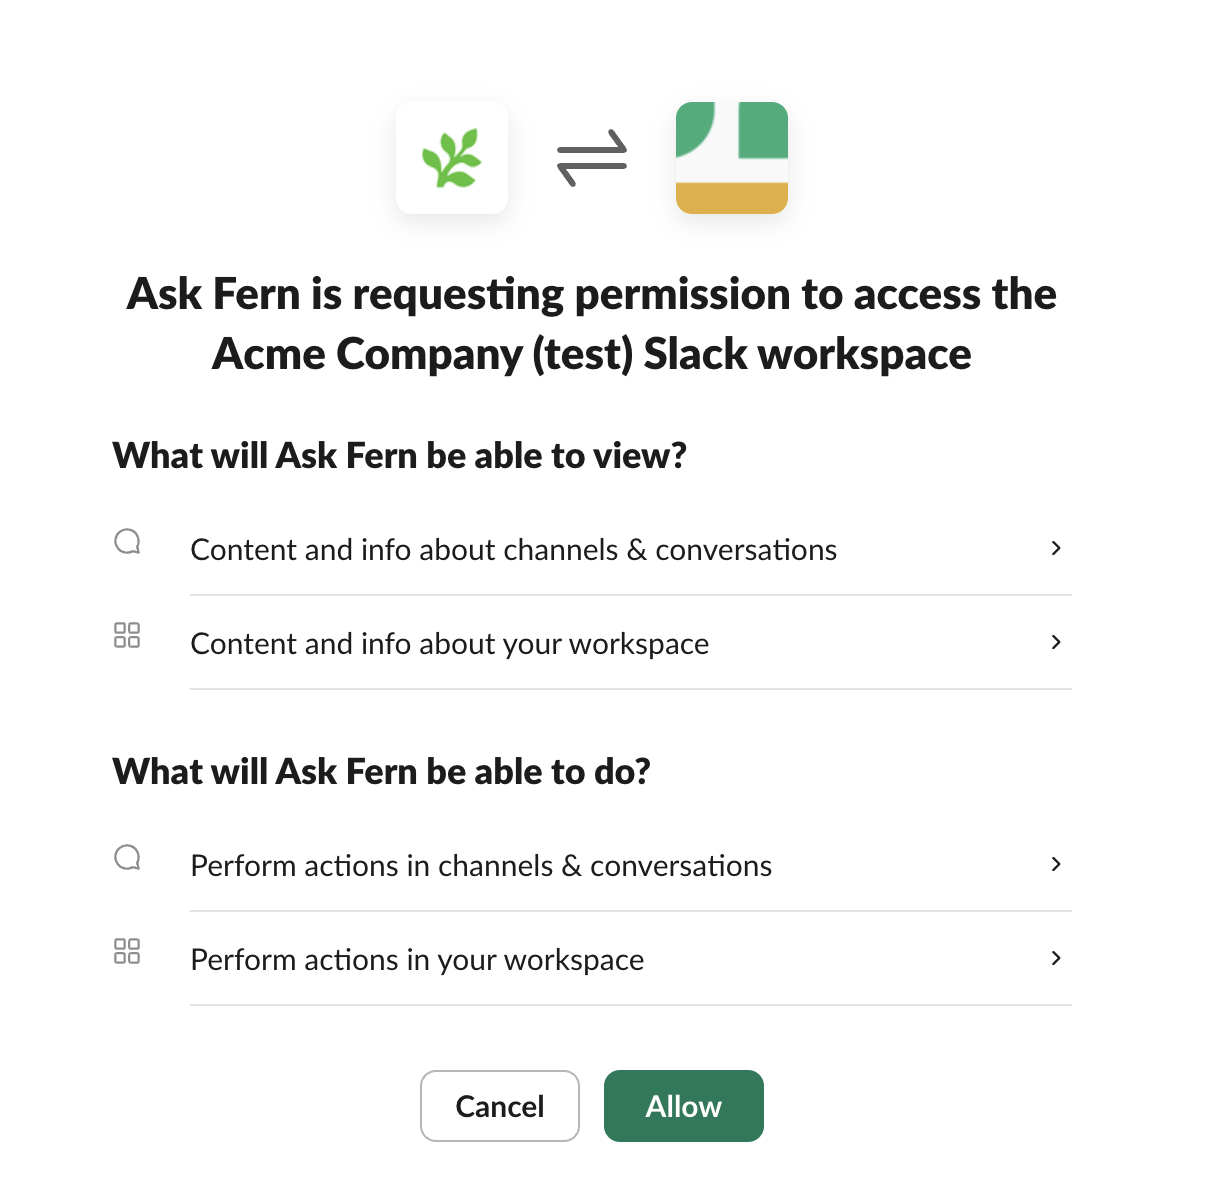Expand channels and conversations actions details
1218x1204 pixels.
point(1055,864)
